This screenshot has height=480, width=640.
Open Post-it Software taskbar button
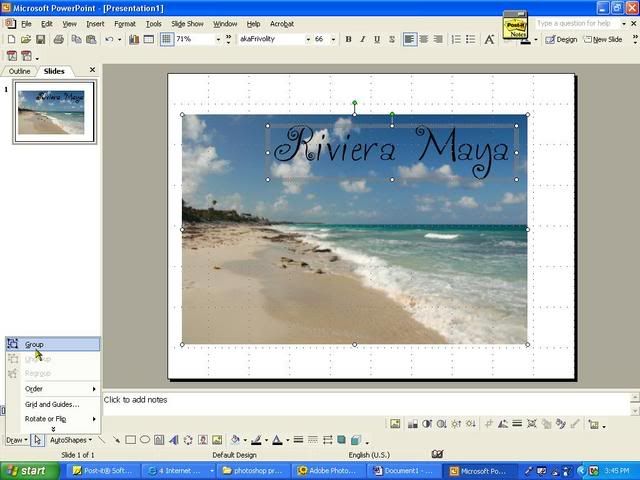click(102, 471)
